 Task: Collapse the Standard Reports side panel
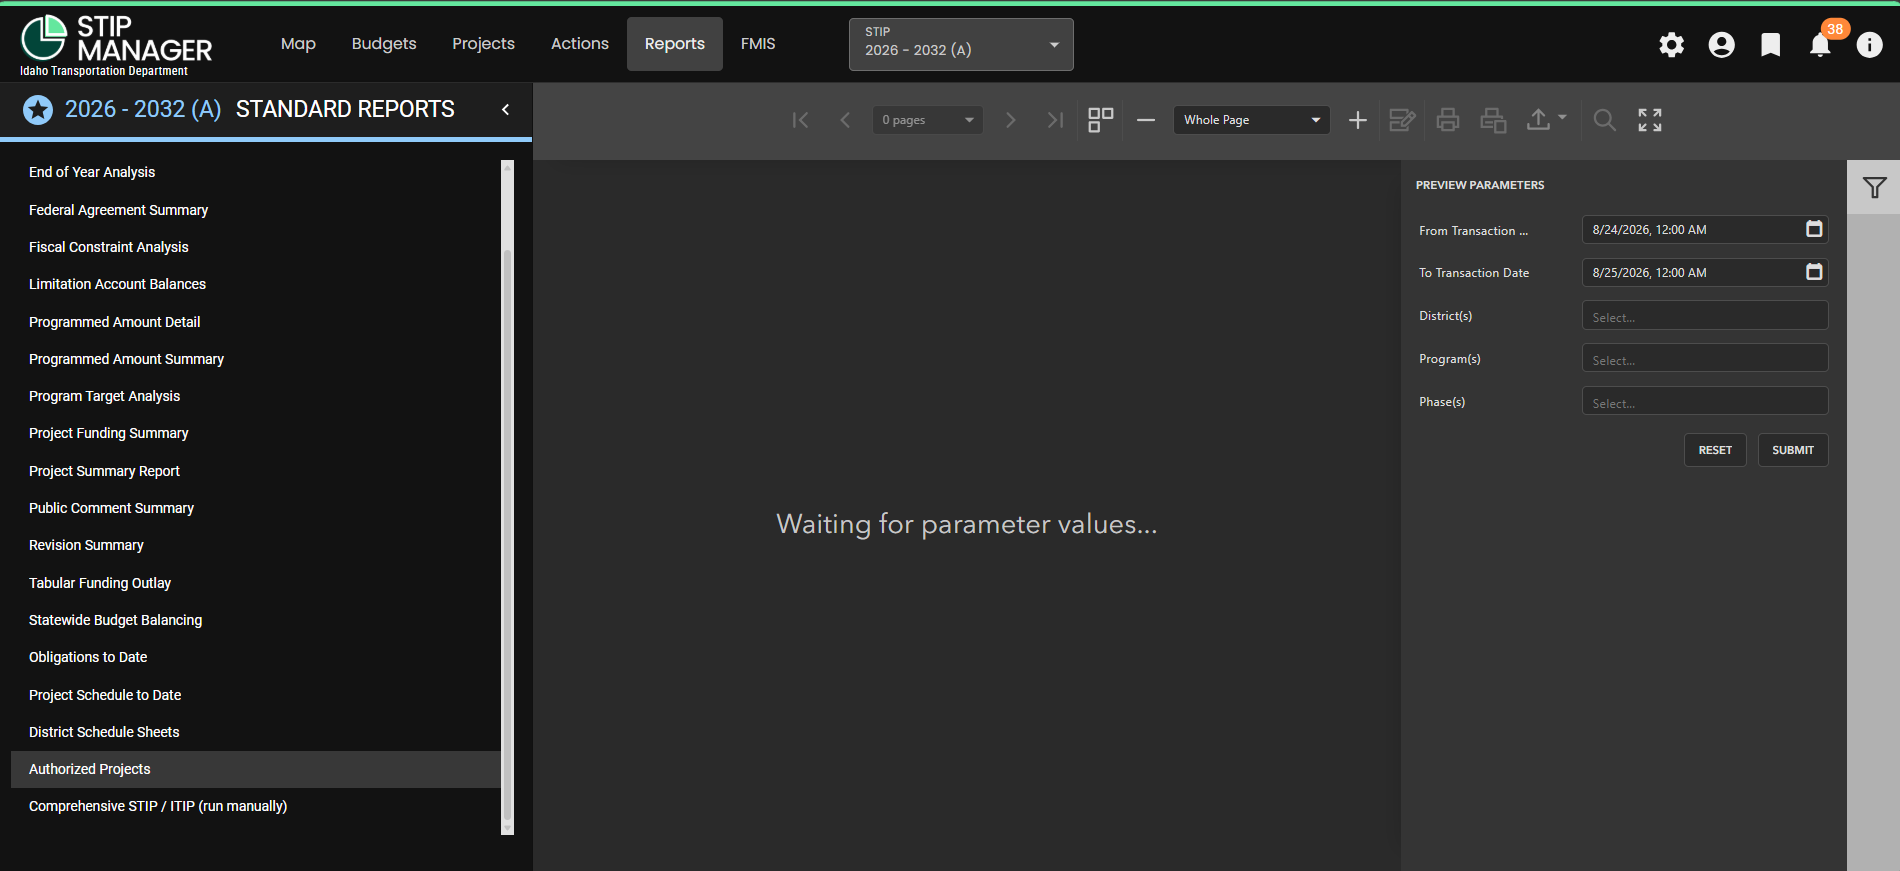point(505,109)
